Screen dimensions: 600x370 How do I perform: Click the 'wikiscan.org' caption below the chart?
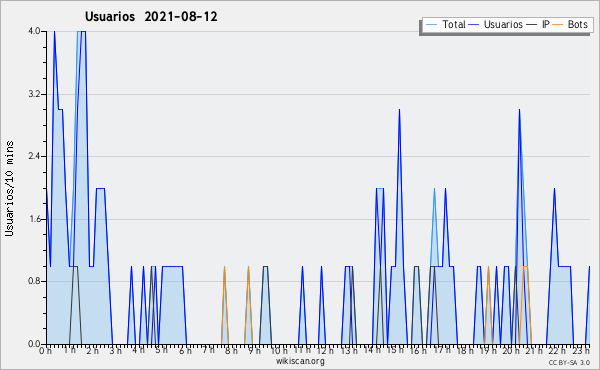(x=300, y=361)
